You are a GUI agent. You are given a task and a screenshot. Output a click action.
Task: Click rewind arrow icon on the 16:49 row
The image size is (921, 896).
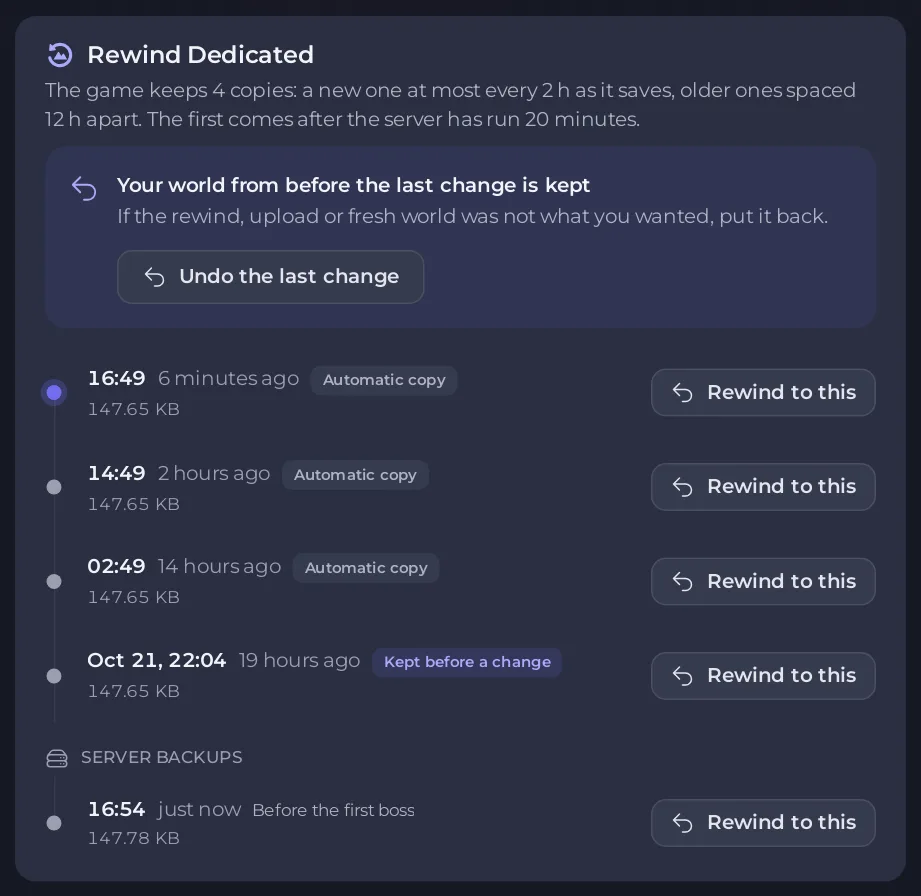[683, 392]
